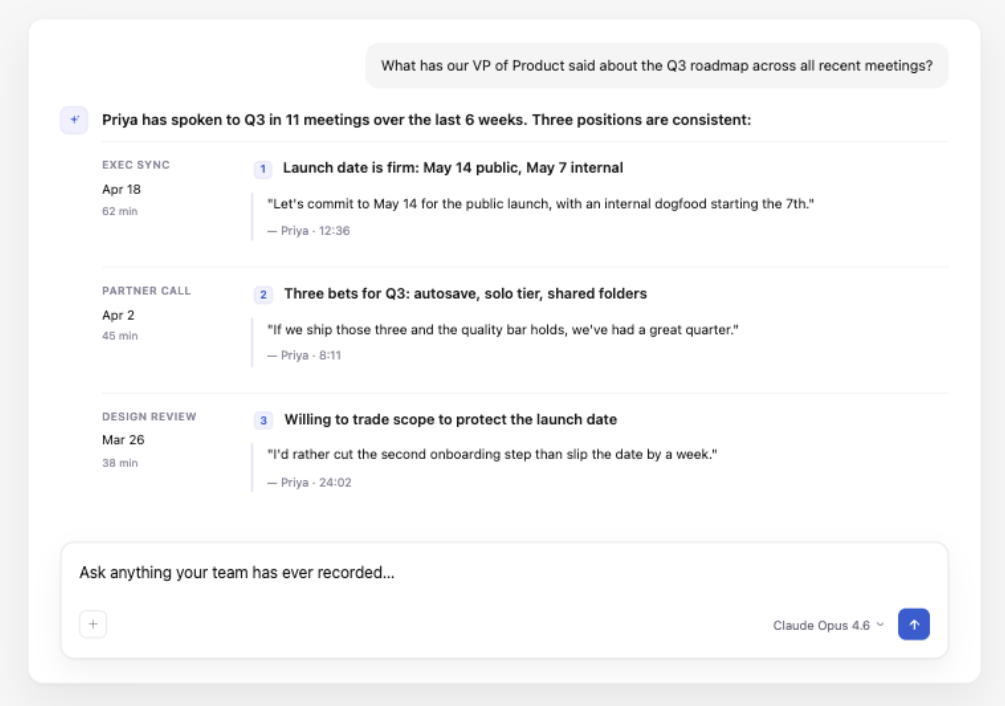This screenshot has height=706, width=1005.
Task: Select the 'Three bets for Q3' heading
Action: coord(465,294)
